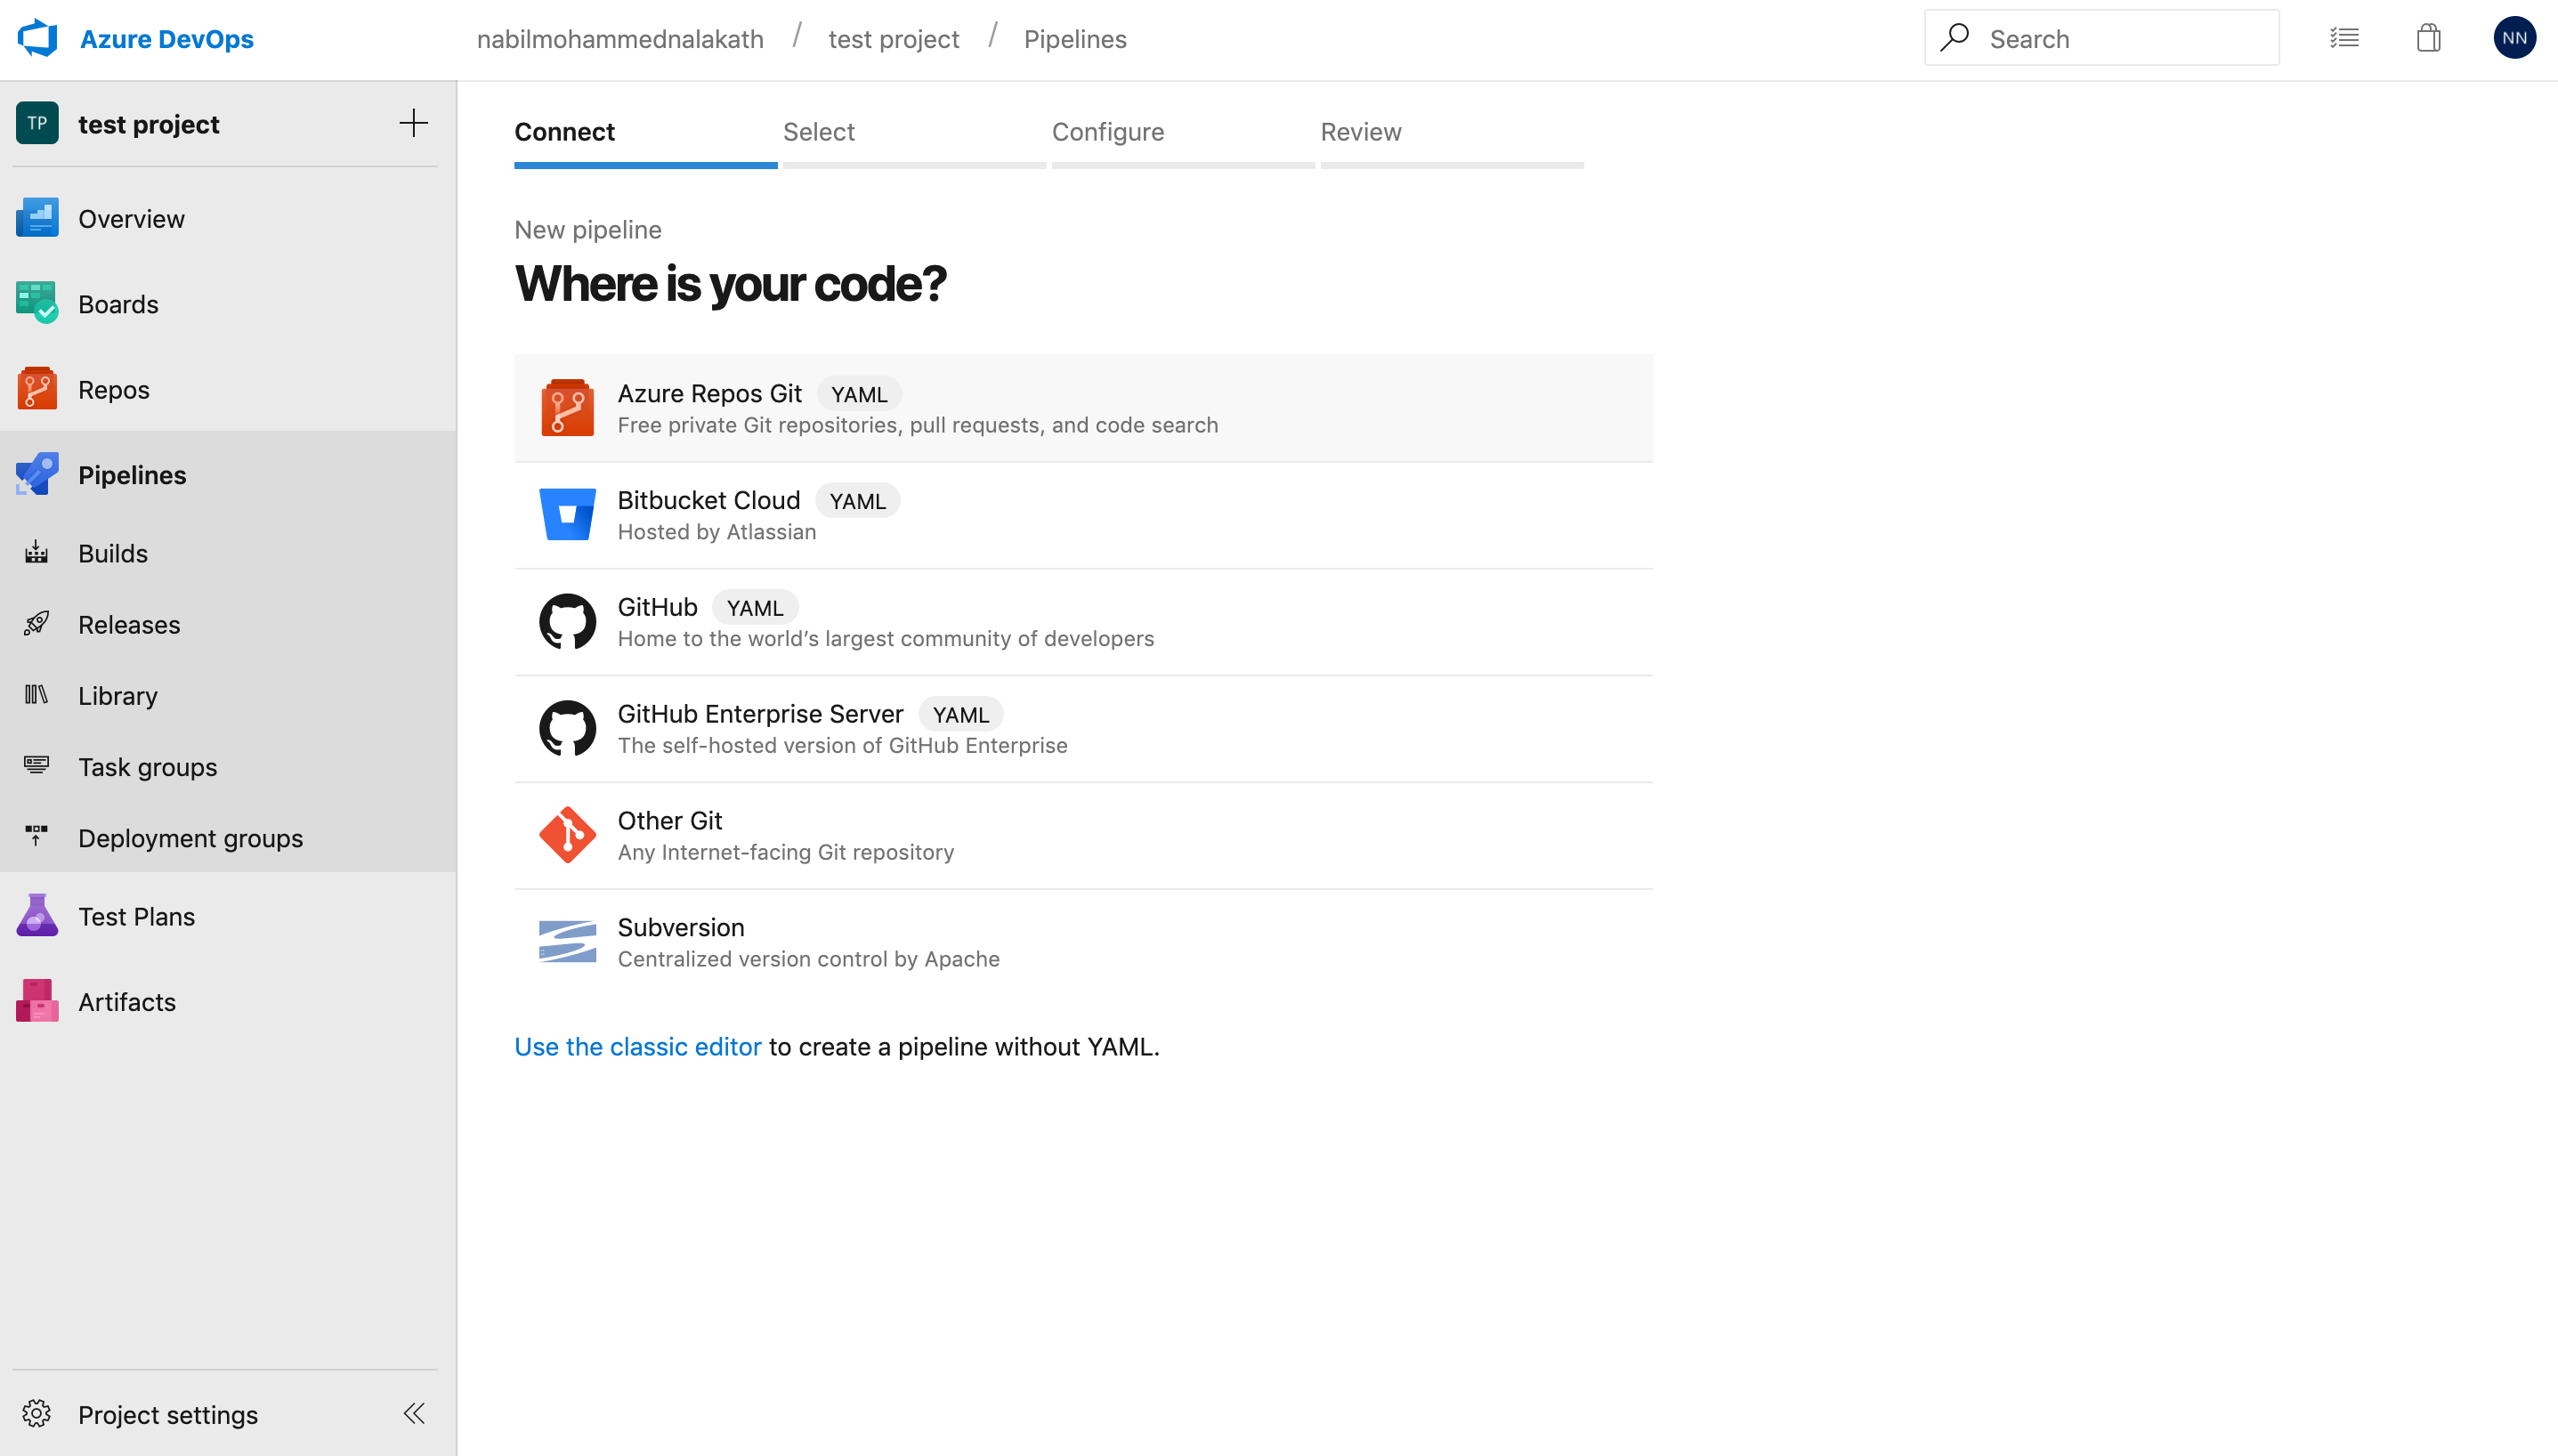The image size is (2558, 1456).
Task: Click 'Any Internet-facing Git repository' text
Action: click(785, 851)
